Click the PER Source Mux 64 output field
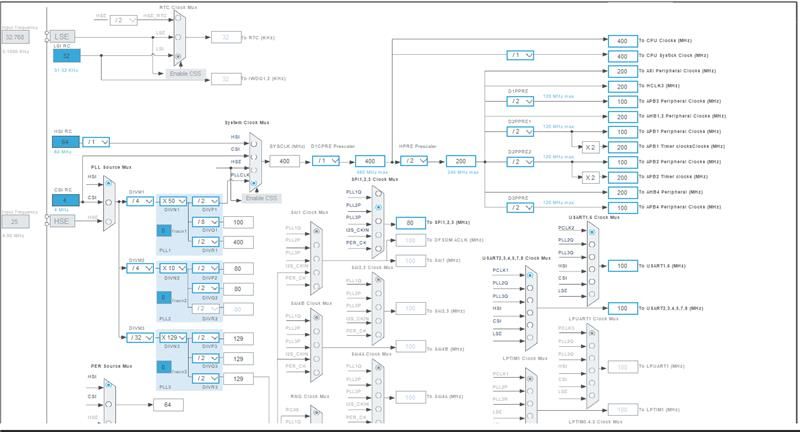Screen dimensions: 800x432 pyautogui.click(x=168, y=404)
